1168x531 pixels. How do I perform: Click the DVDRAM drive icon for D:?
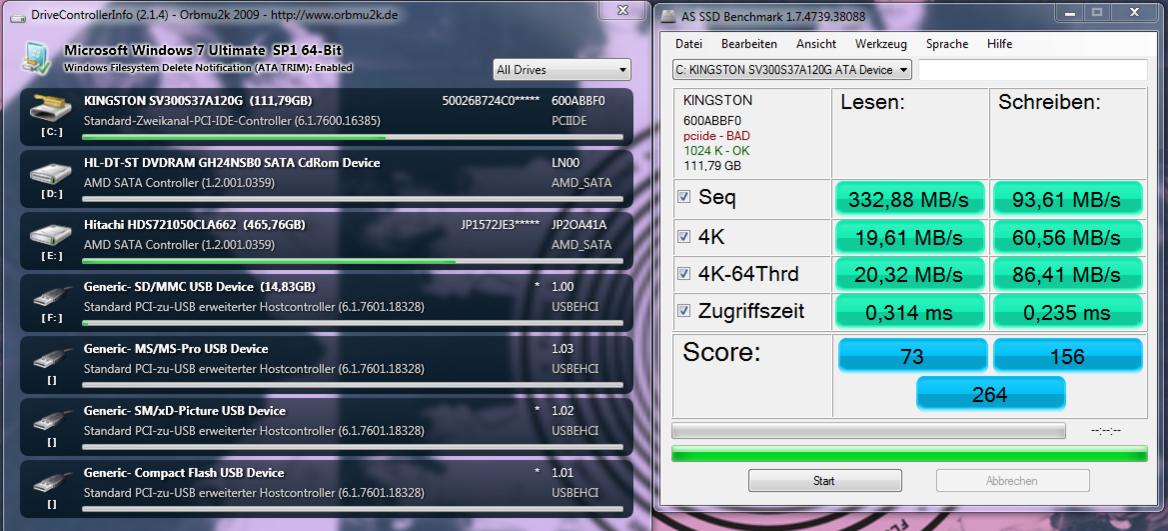pyautogui.click(x=50, y=173)
